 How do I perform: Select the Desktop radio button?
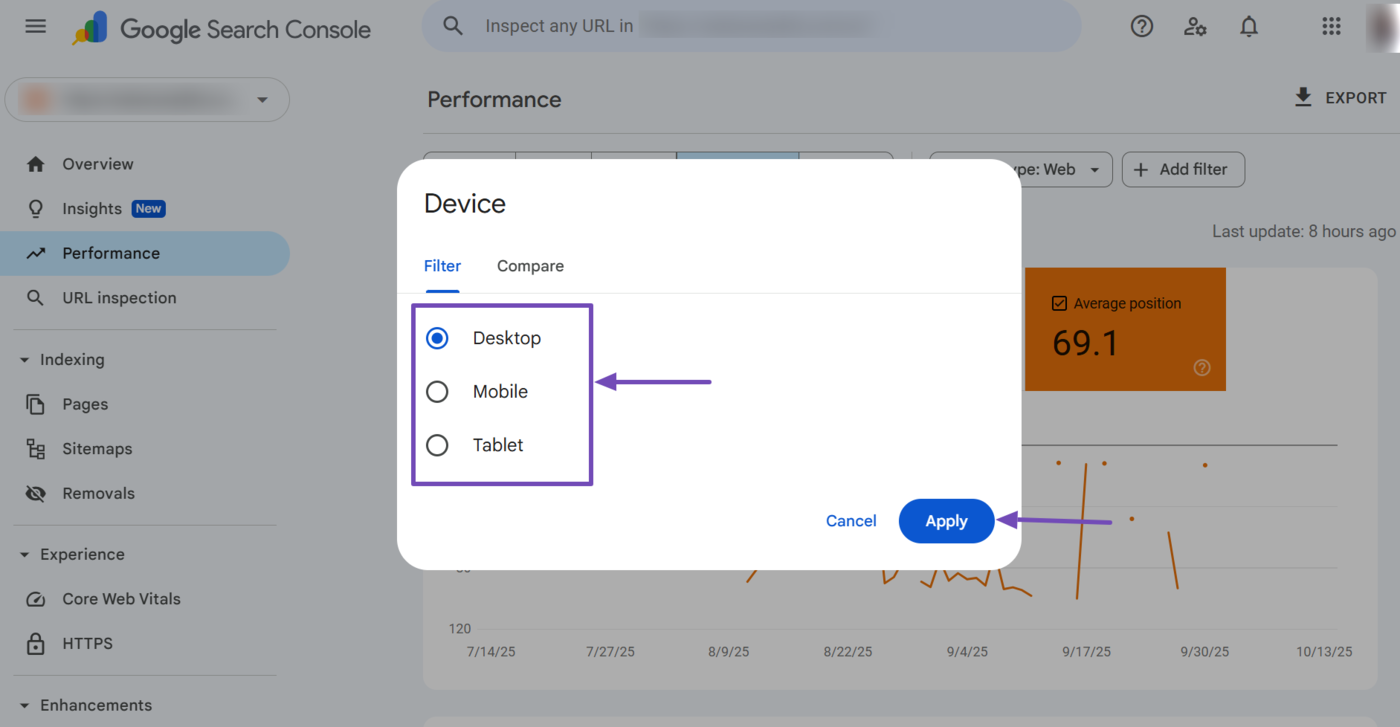pyautogui.click(x=437, y=338)
